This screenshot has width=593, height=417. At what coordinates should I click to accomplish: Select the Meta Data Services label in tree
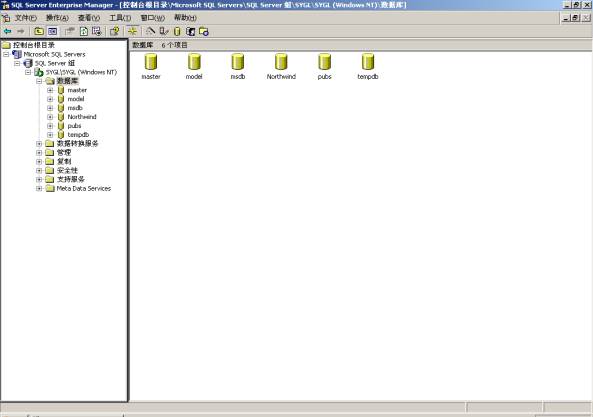point(84,188)
